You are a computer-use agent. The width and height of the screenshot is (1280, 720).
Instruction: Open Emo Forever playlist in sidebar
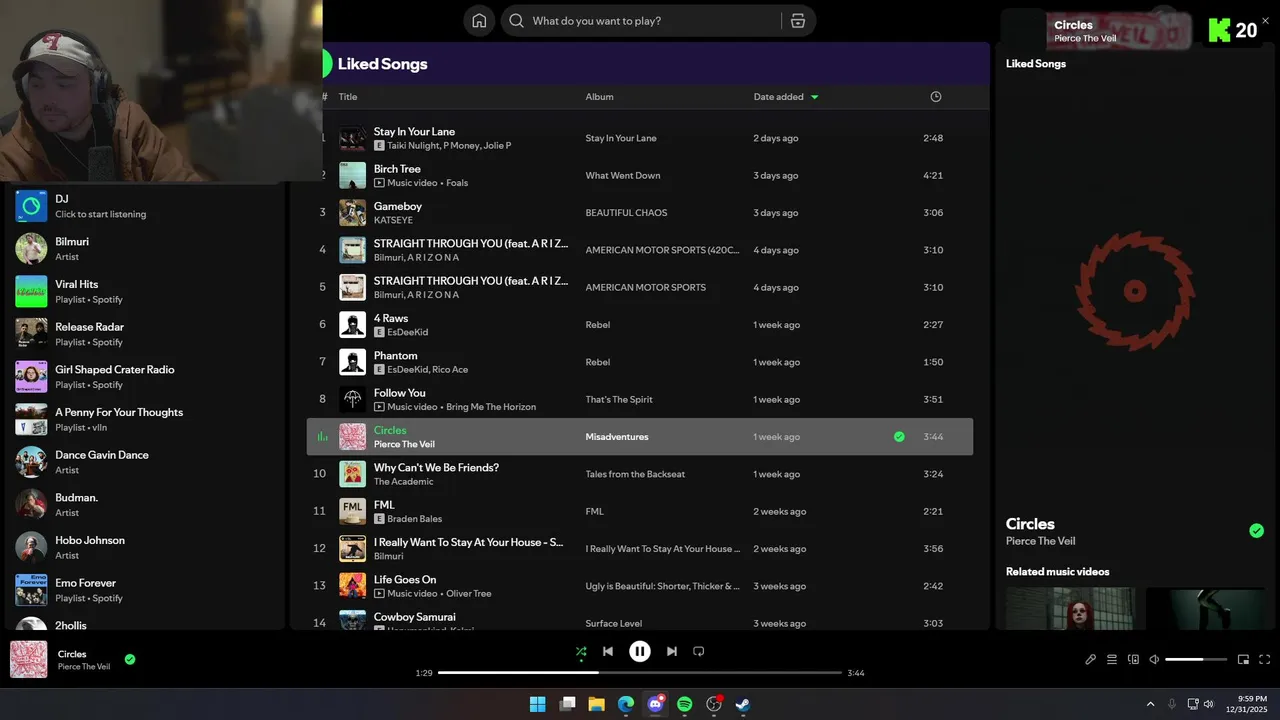[x=146, y=590]
